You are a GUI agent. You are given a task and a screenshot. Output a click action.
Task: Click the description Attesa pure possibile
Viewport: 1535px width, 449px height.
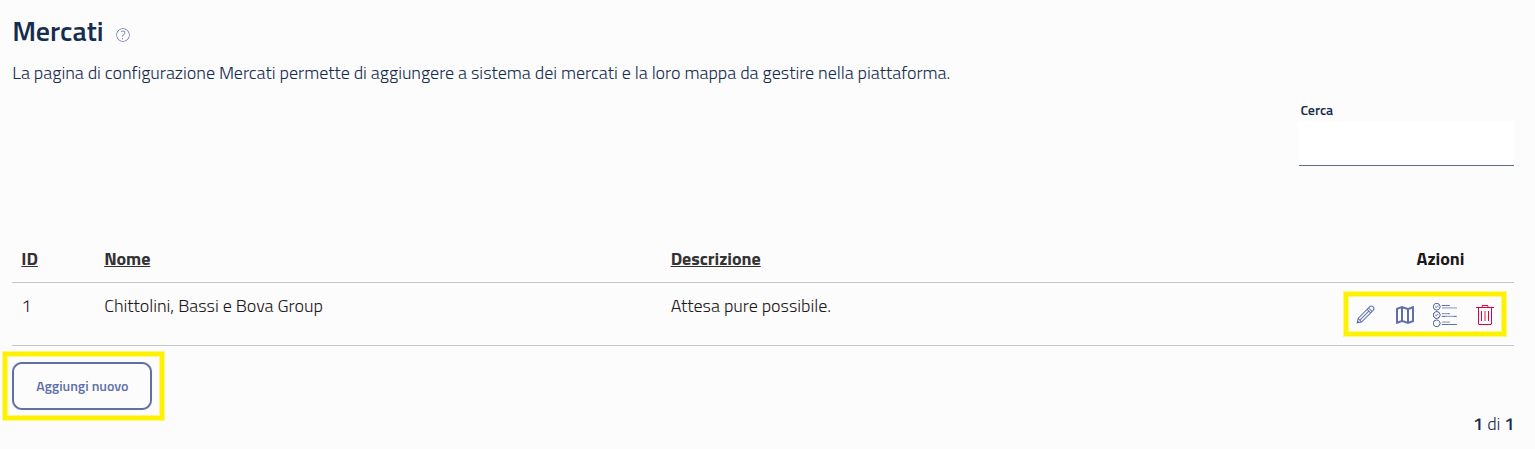pos(751,306)
